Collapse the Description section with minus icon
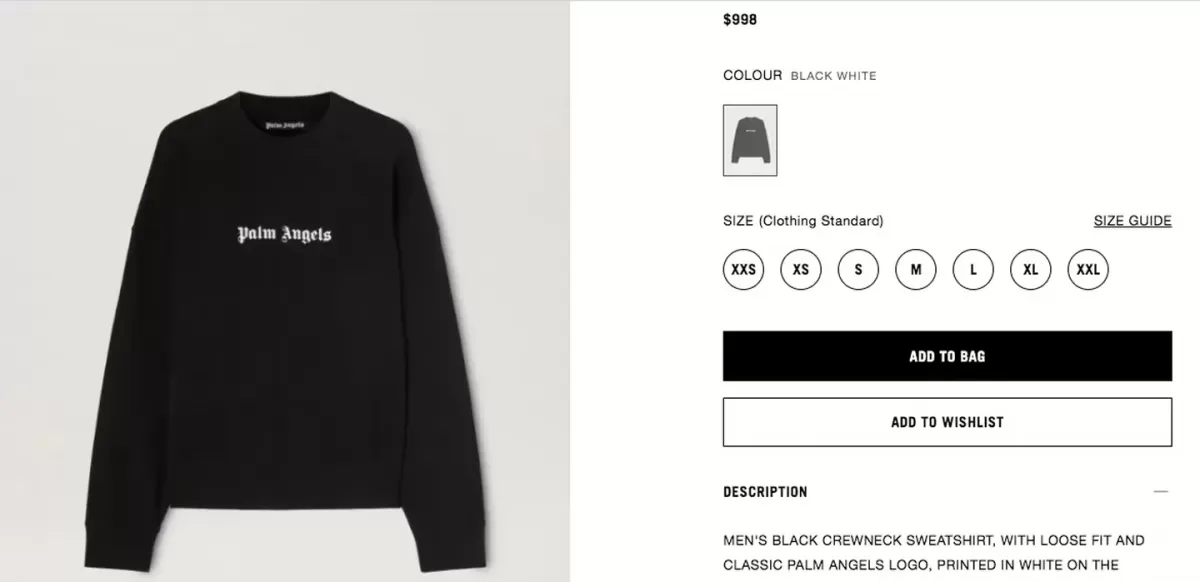This screenshot has width=1200, height=582. [x=1161, y=491]
